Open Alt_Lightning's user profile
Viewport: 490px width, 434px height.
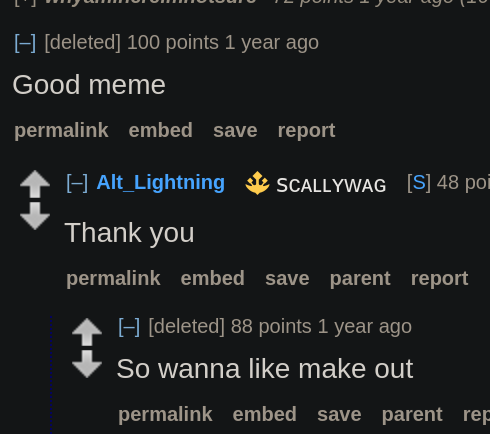coord(161,183)
